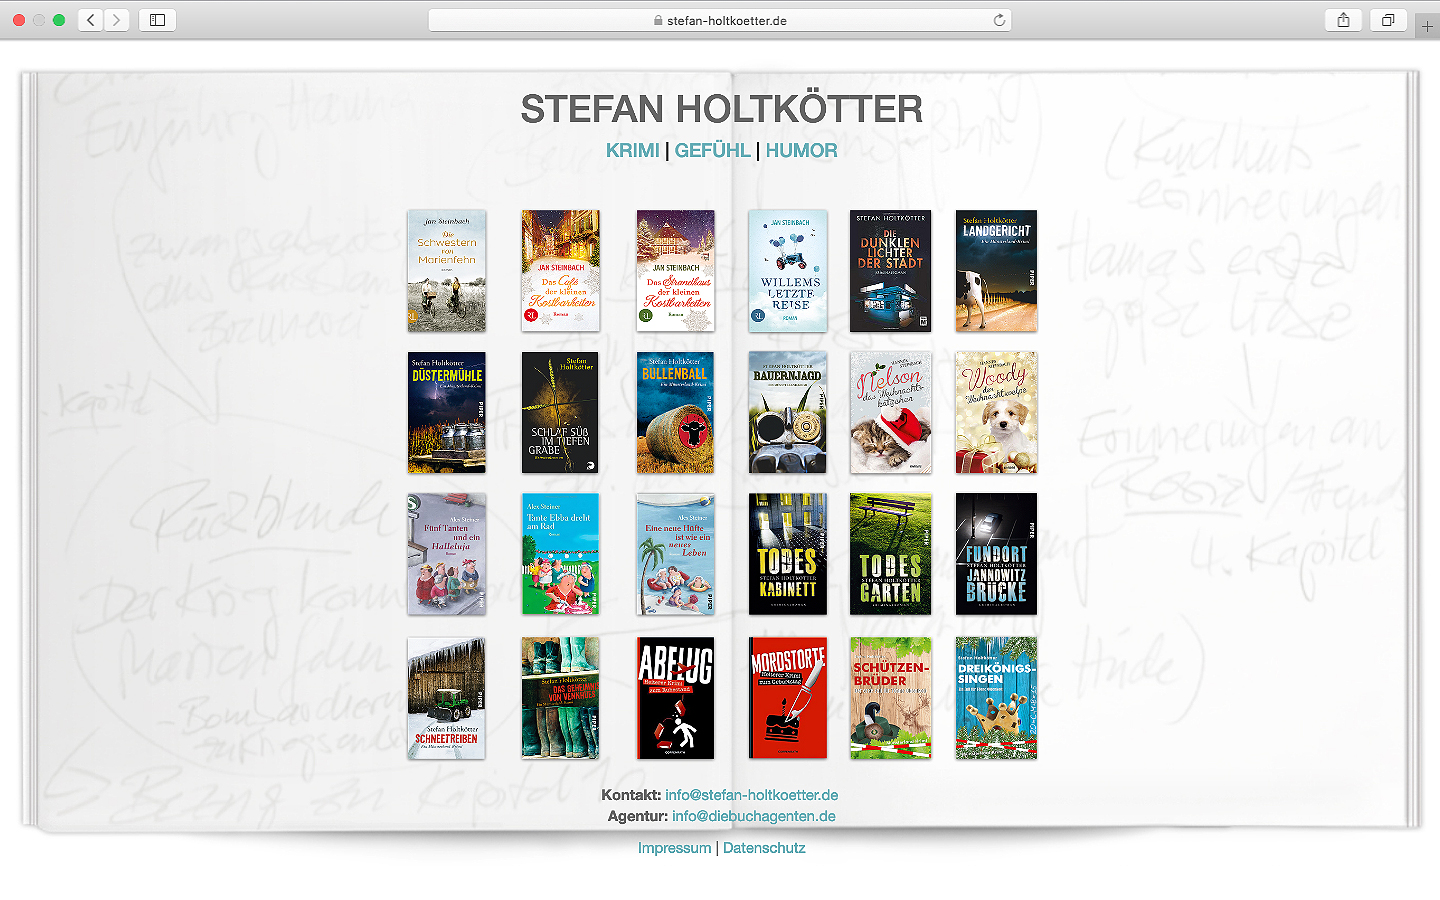Open book cover Willems letzte Reise
Viewport: 1440px width, 900px height.
788,271
